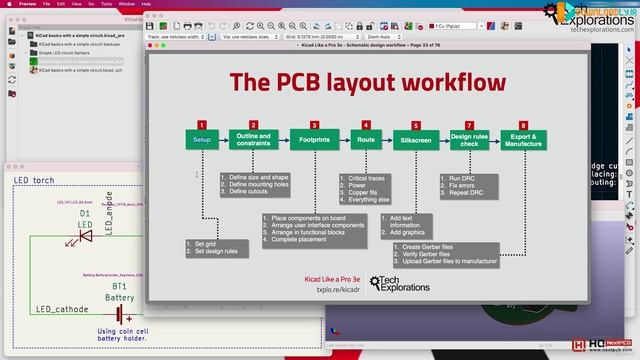640x360 pixels.
Task: Open the Apple menu
Action: pos(9,4)
